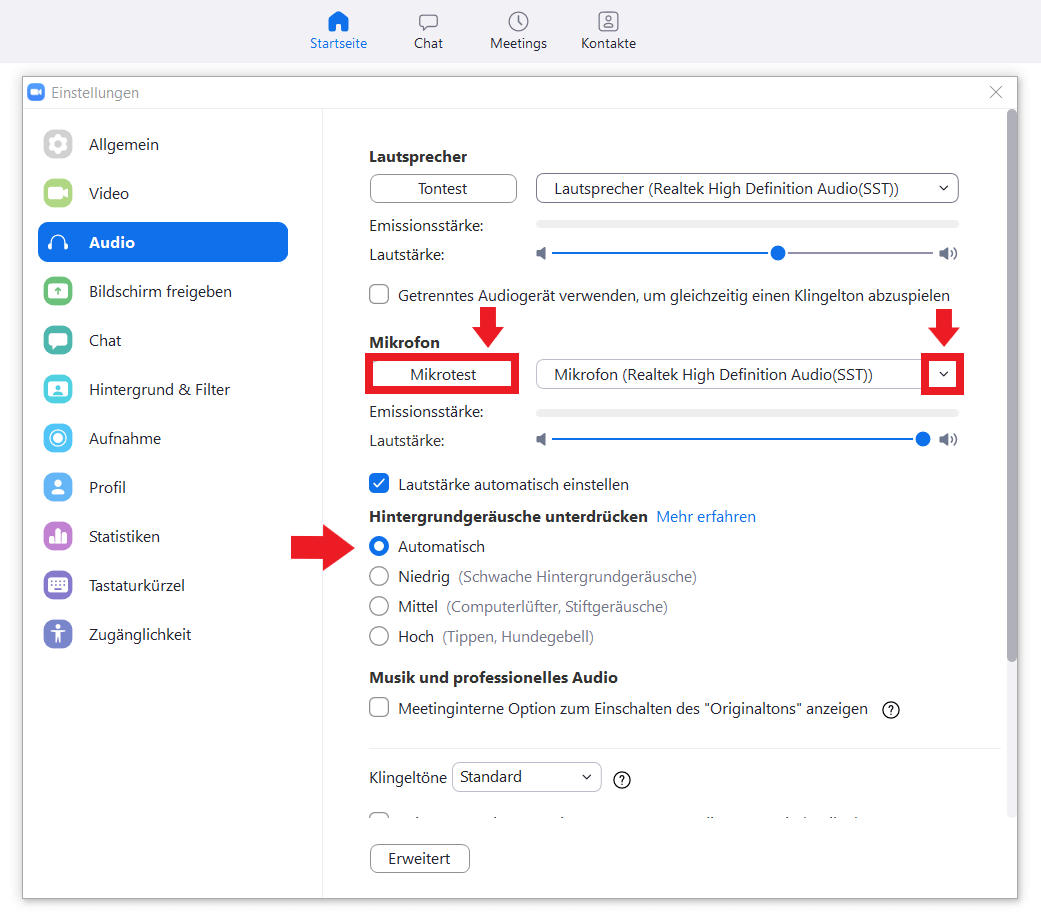The image size is (1041, 919).
Task: Open Kontakte contacts icon
Action: click(608, 22)
